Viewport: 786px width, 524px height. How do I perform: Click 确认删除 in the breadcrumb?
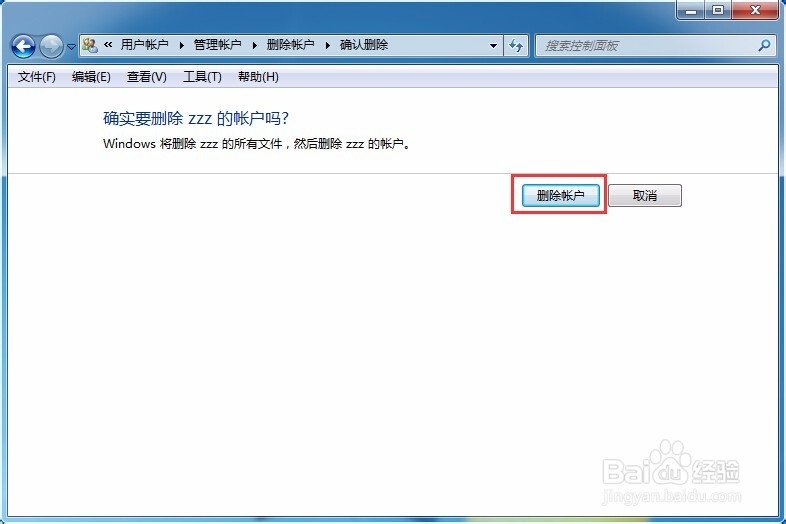(x=364, y=45)
